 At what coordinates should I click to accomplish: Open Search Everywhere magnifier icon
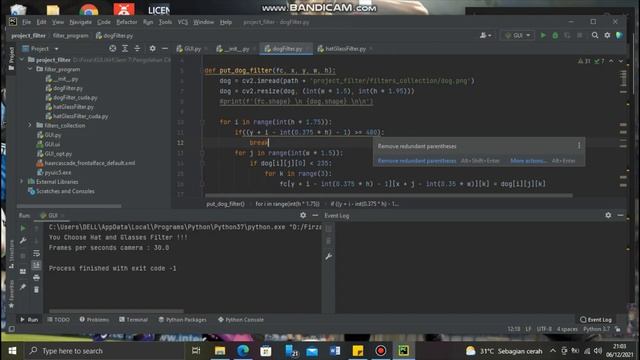[x=595, y=36]
